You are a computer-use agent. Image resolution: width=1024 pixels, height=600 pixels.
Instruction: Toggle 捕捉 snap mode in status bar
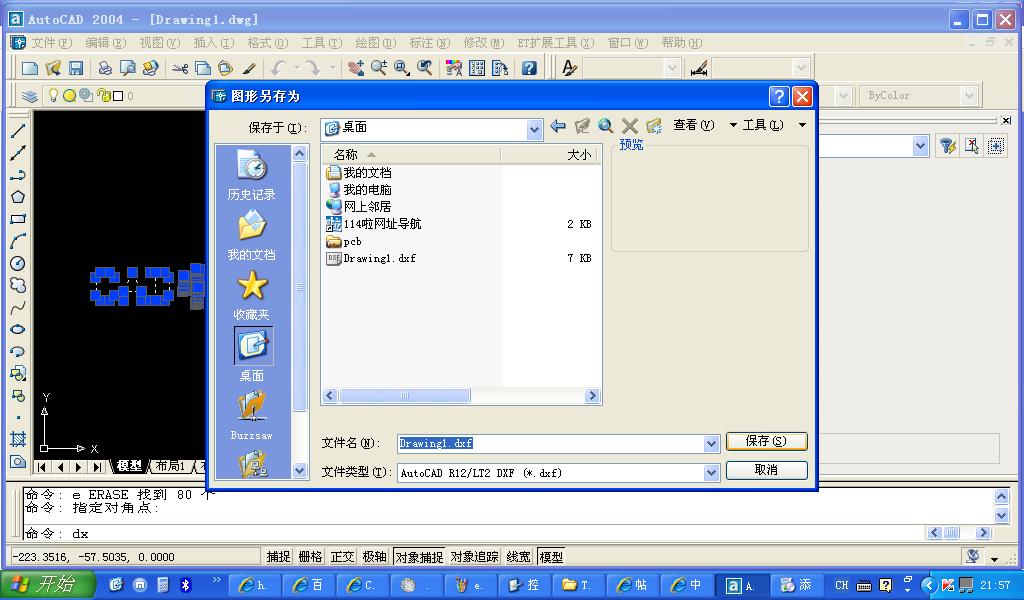pos(278,557)
